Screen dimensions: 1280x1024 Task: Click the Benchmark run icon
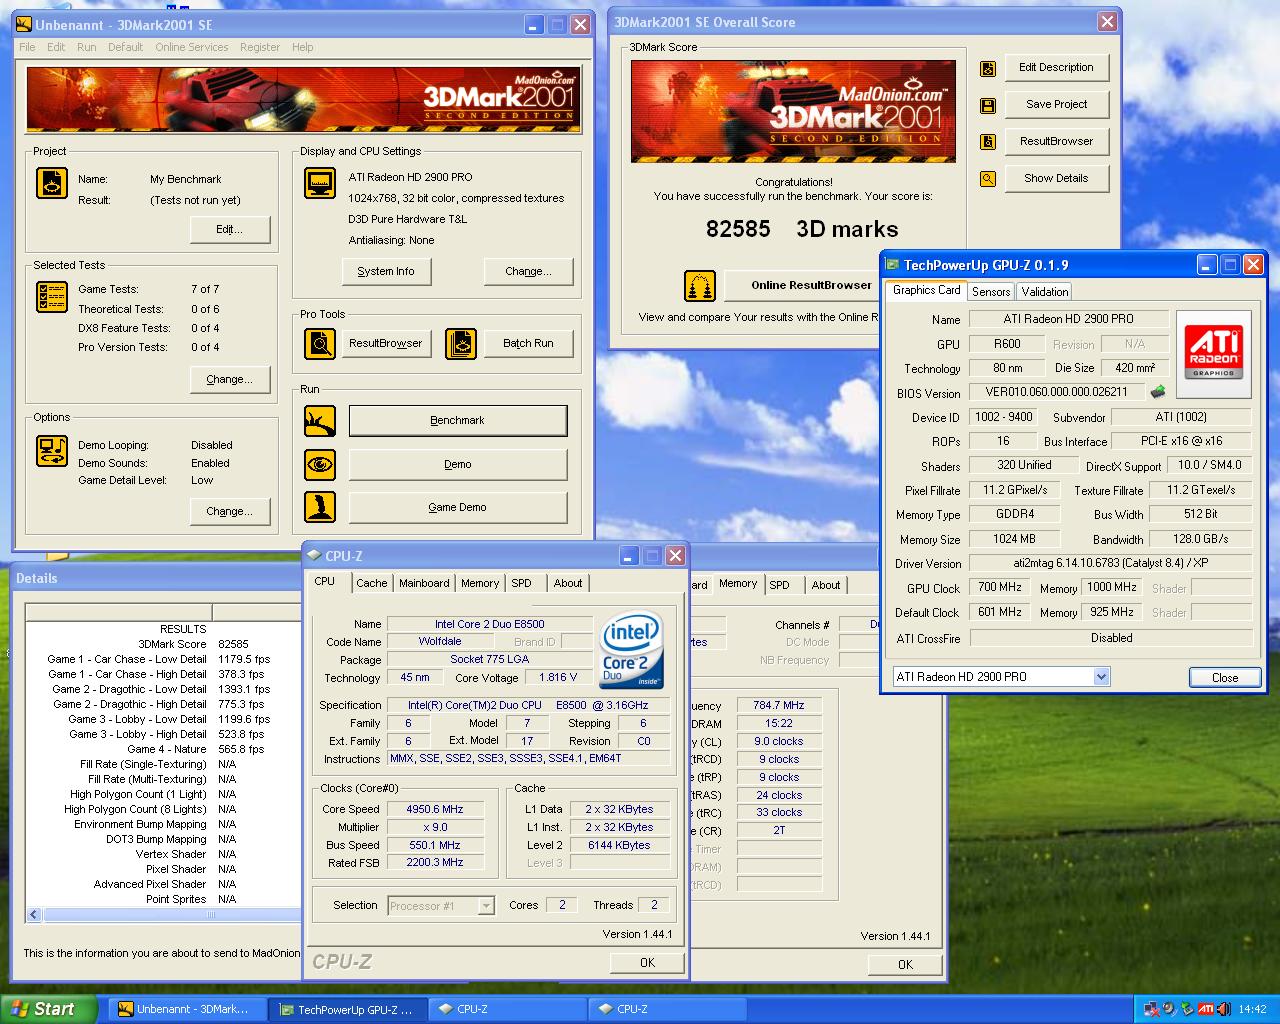320,421
